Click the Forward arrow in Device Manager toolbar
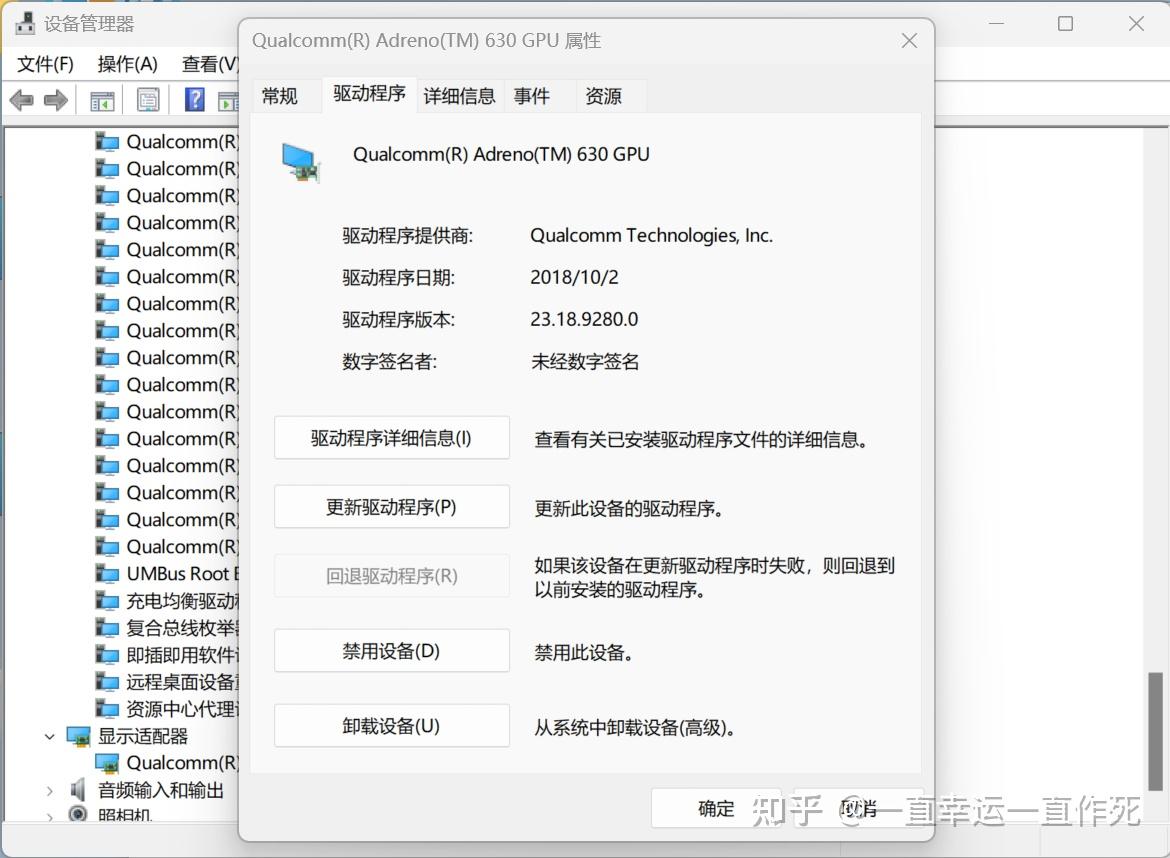Screen dimensions: 1170x858 pyautogui.click(x=56, y=99)
